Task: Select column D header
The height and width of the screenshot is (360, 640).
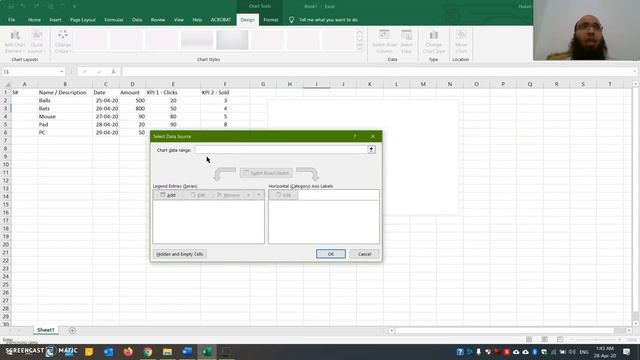Action: pos(132,84)
